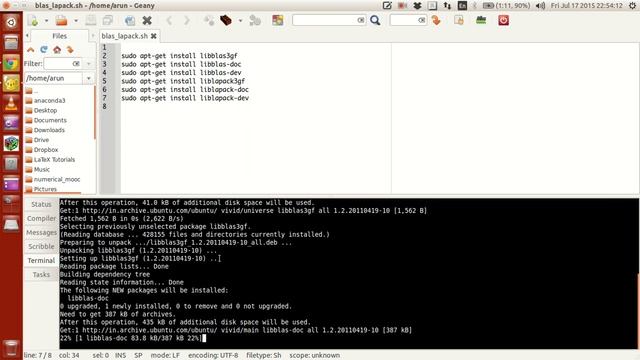Create a new file with toolbar New icon

click(33, 20)
